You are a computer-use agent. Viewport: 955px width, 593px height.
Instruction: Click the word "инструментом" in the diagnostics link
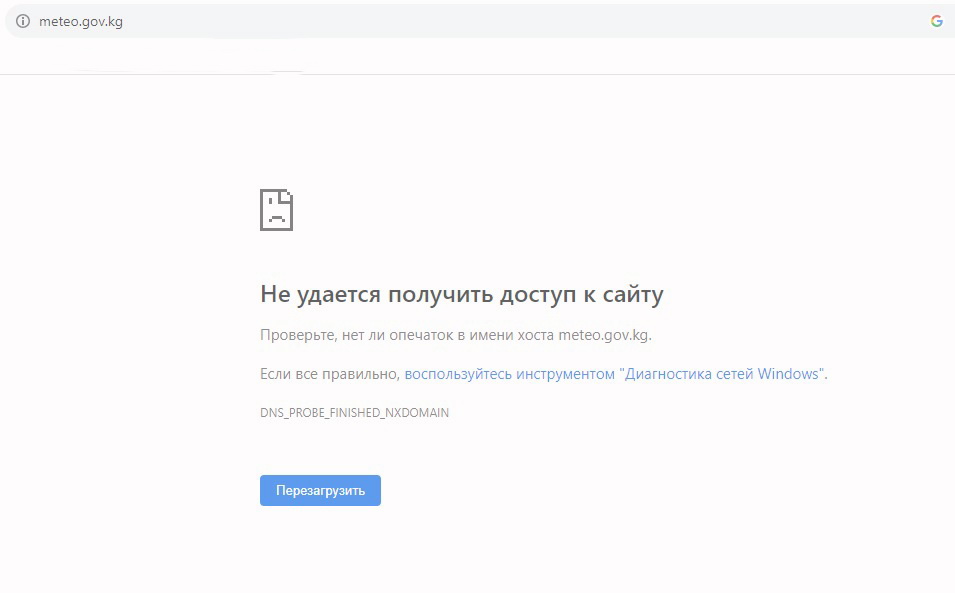[x=565, y=374]
